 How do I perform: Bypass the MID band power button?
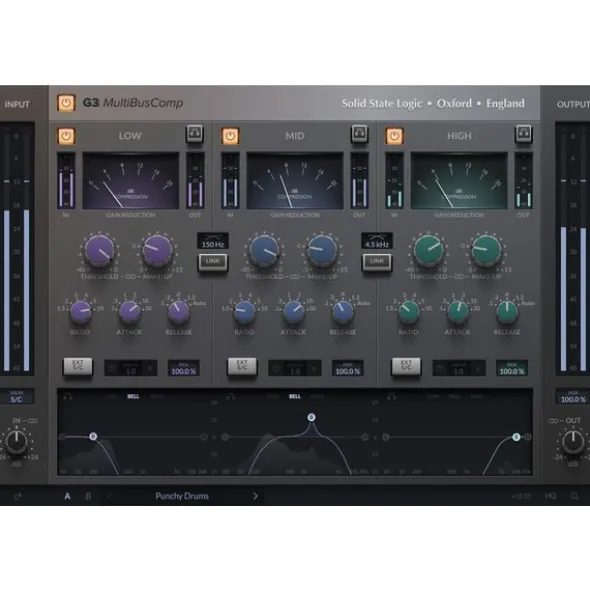(230, 136)
